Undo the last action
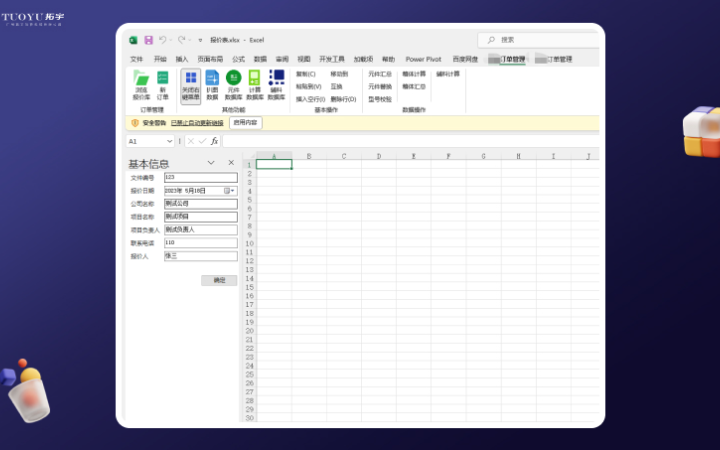Screen dimensions: 720x450 coord(163,40)
